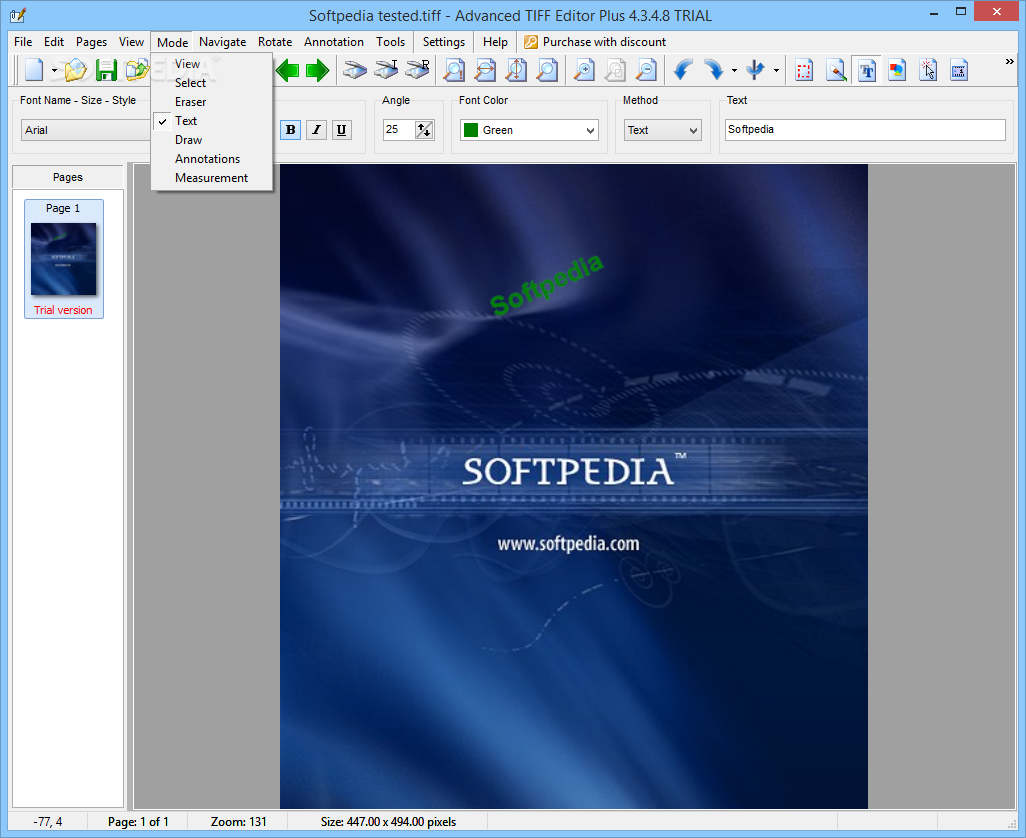
Task: Click the grayed zoom selection icon
Action: 615,70
